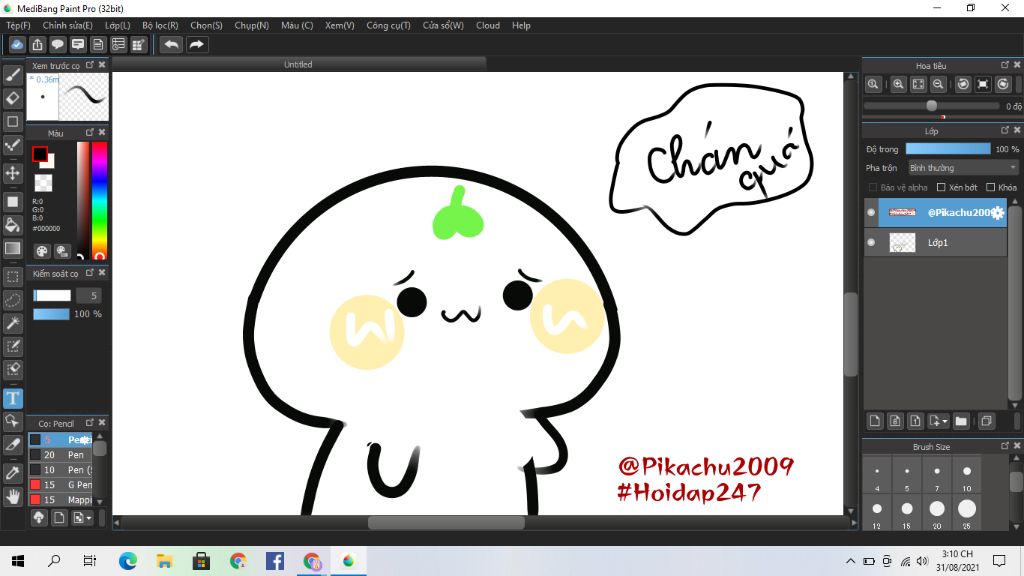Rotate canvas left in navigator
This screenshot has height=576, width=1024.
point(963,84)
